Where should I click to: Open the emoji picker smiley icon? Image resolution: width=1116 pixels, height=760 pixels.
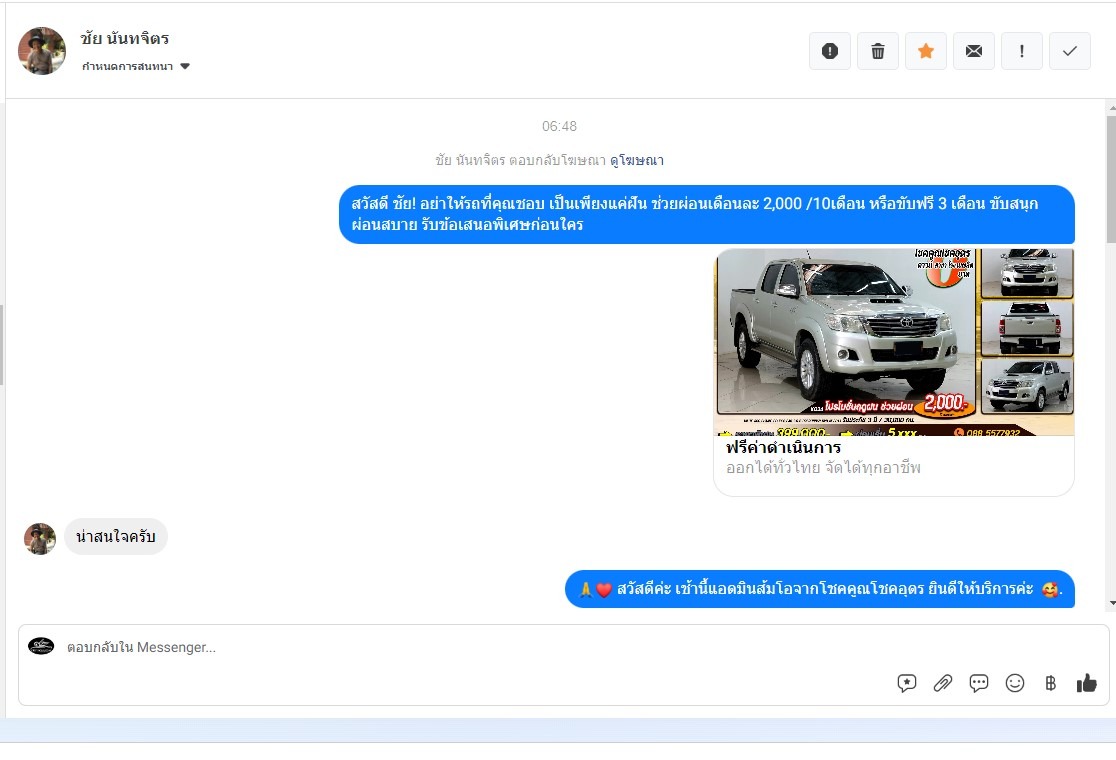point(1014,683)
